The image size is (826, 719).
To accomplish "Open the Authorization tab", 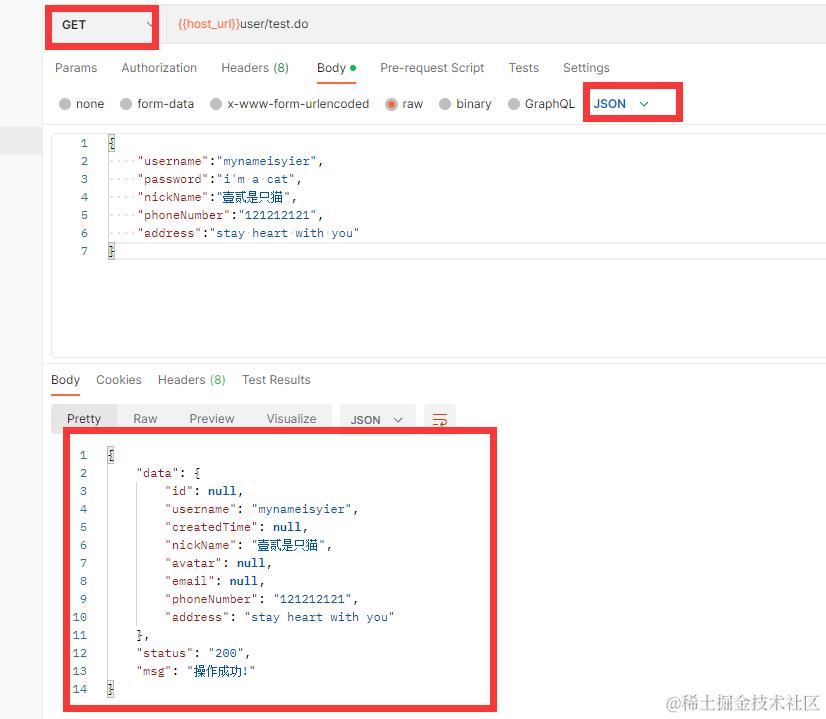I will tap(159, 68).
